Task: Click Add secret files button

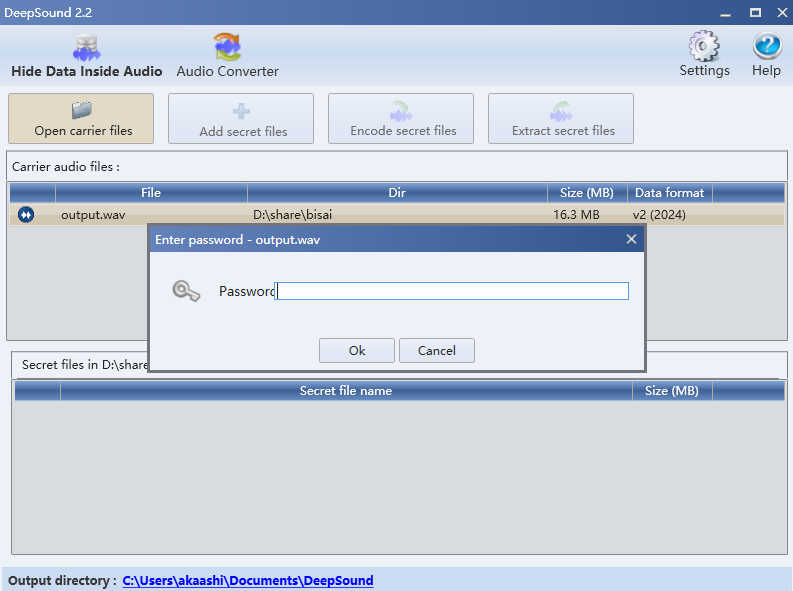Action: tap(241, 118)
